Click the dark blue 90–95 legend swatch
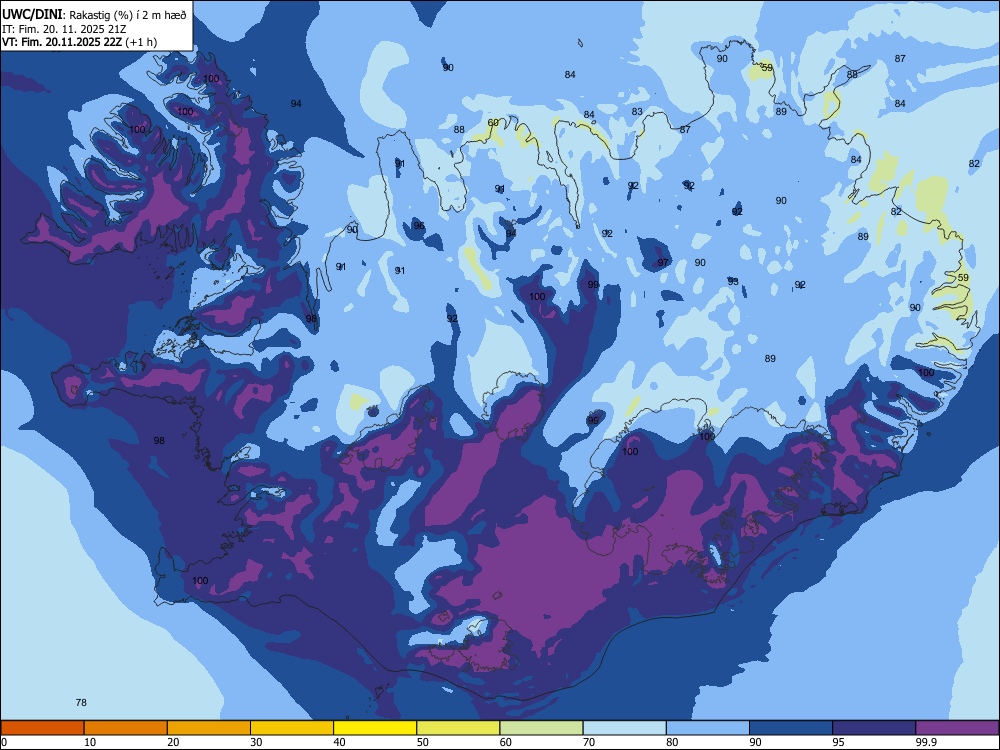The image size is (1000, 750). click(x=791, y=728)
